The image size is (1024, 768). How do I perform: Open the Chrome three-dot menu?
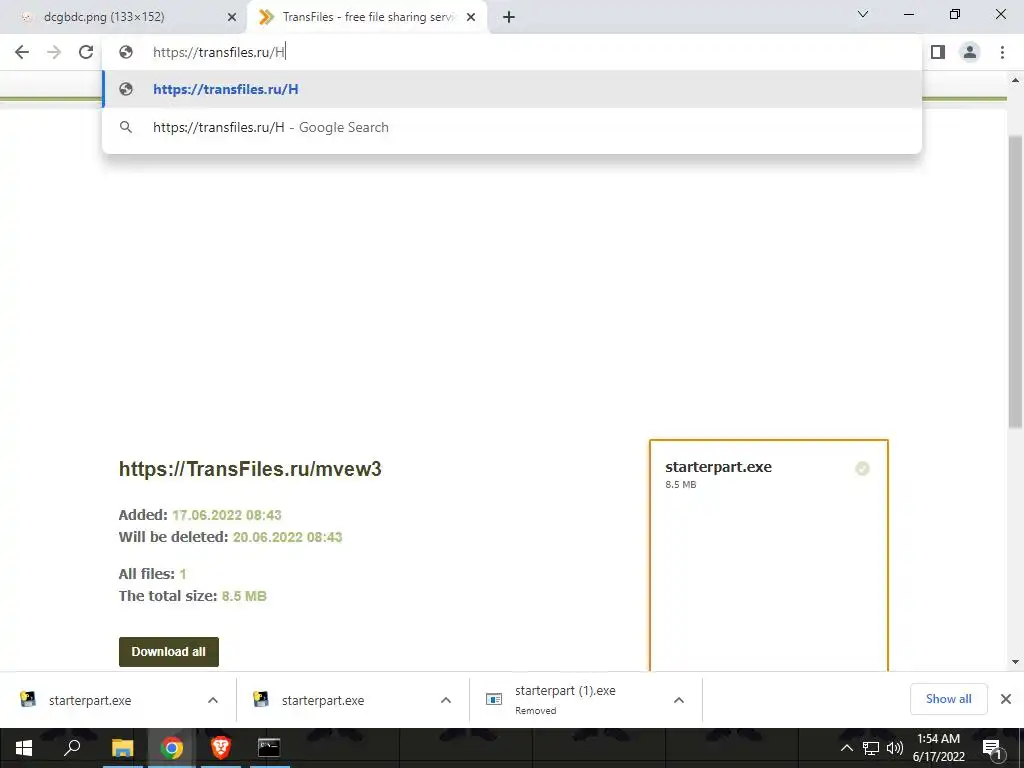1002,52
